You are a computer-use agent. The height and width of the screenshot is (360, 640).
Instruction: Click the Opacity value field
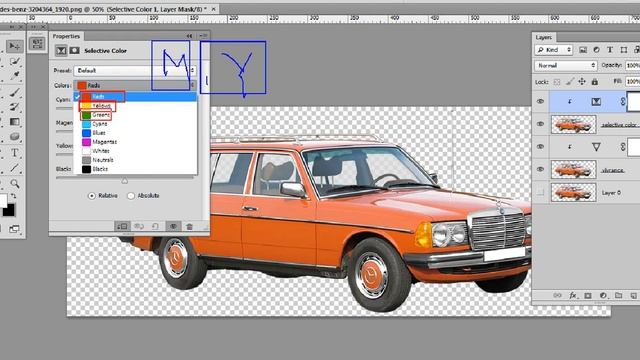(632, 65)
